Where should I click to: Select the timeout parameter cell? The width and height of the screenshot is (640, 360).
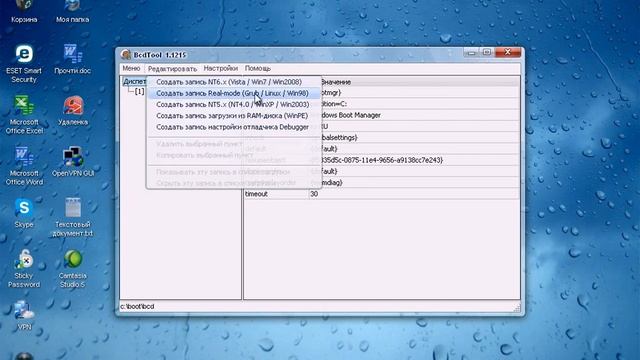coord(276,194)
